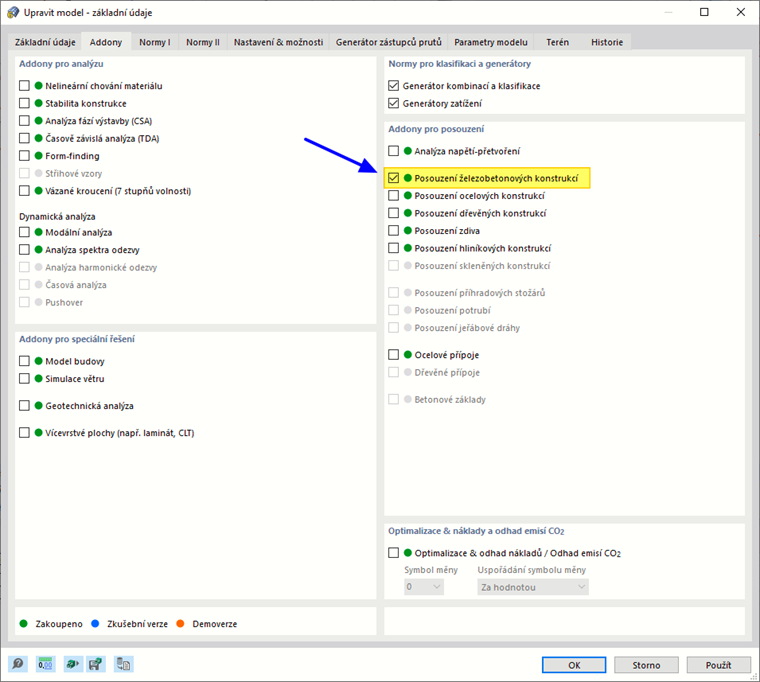Tick Vícevrstvé plochy (např. laminát, CLT)
This screenshot has width=760, height=682.
(24, 433)
